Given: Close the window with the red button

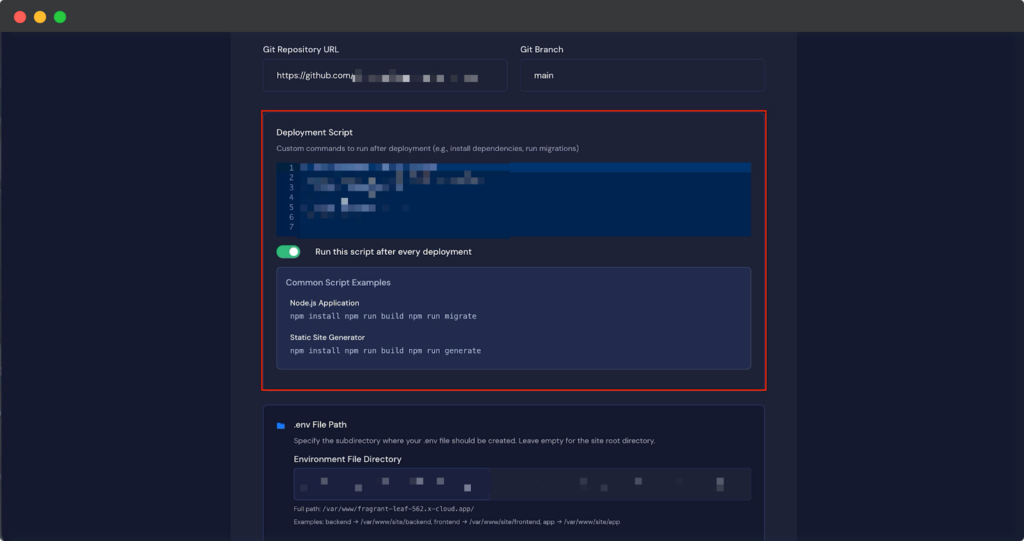Looking at the screenshot, I should (x=20, y=17).
